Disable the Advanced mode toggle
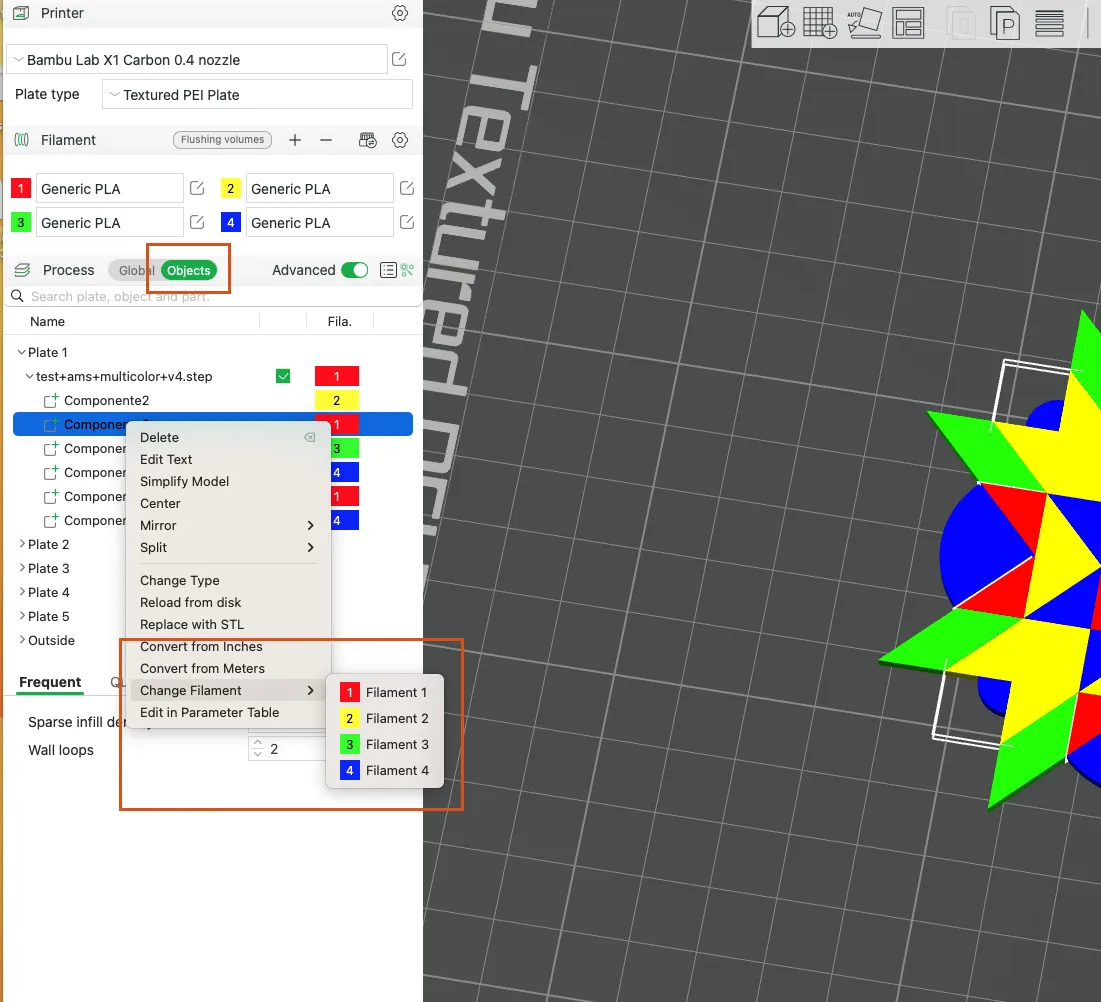The width and height of the screenshot is (1101, 1002). pos(355,270)
